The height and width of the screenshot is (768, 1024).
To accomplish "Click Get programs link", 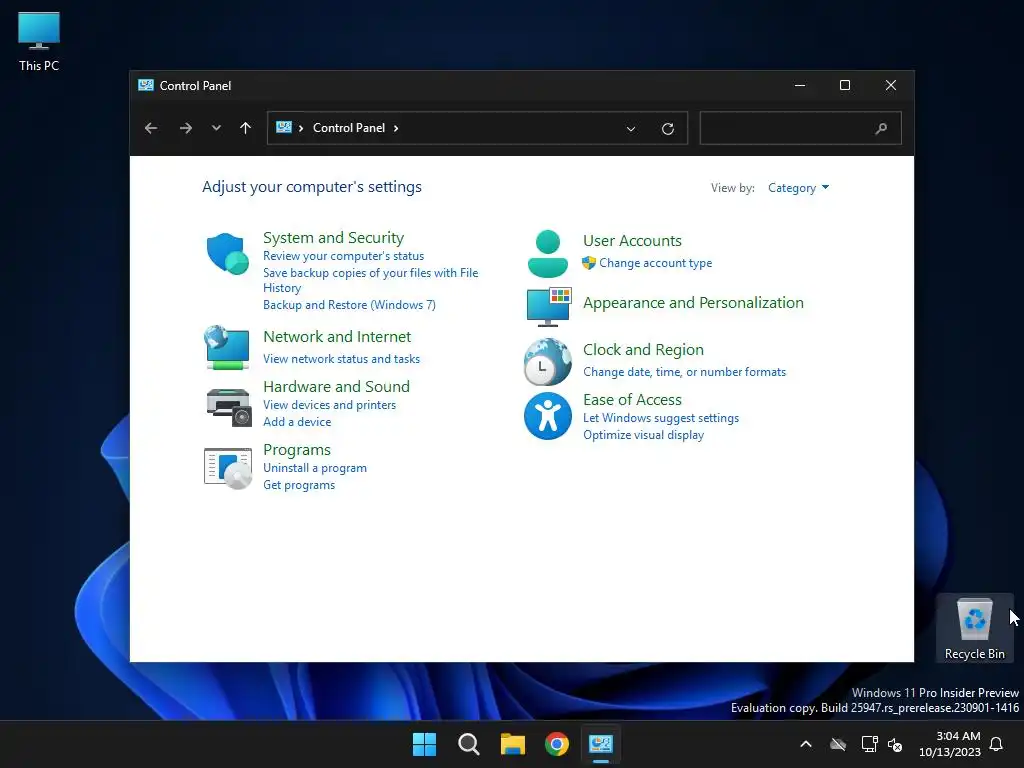I will click(x=298, y=485).
